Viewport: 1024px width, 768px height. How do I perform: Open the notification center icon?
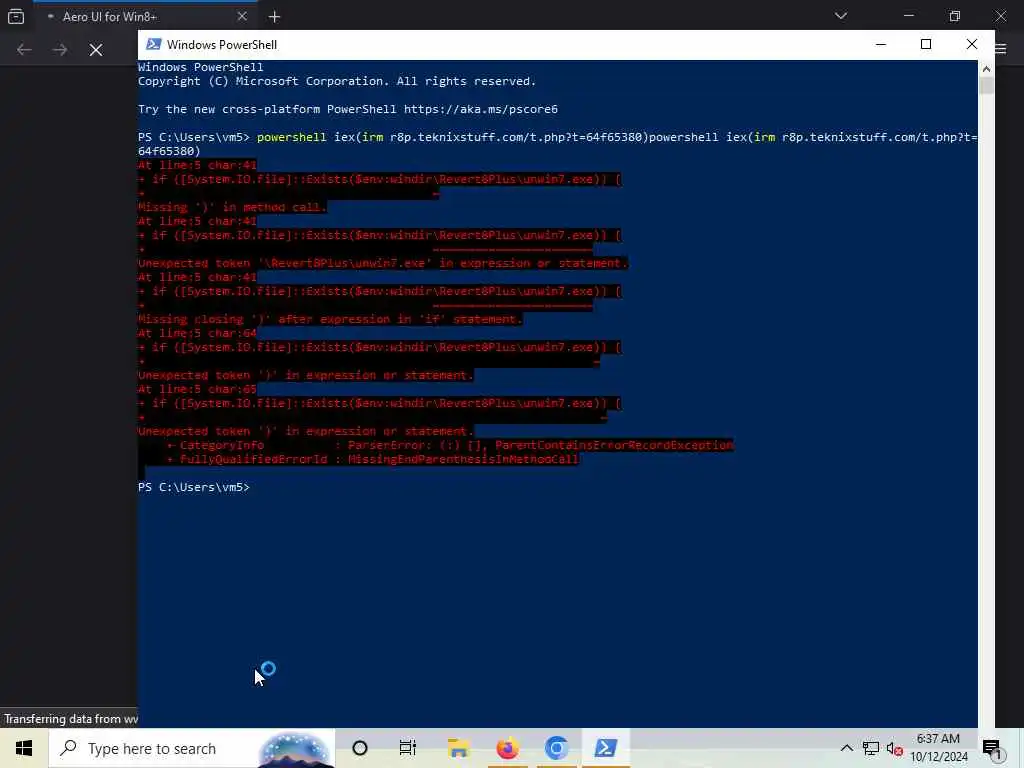(x=992, y=748)
